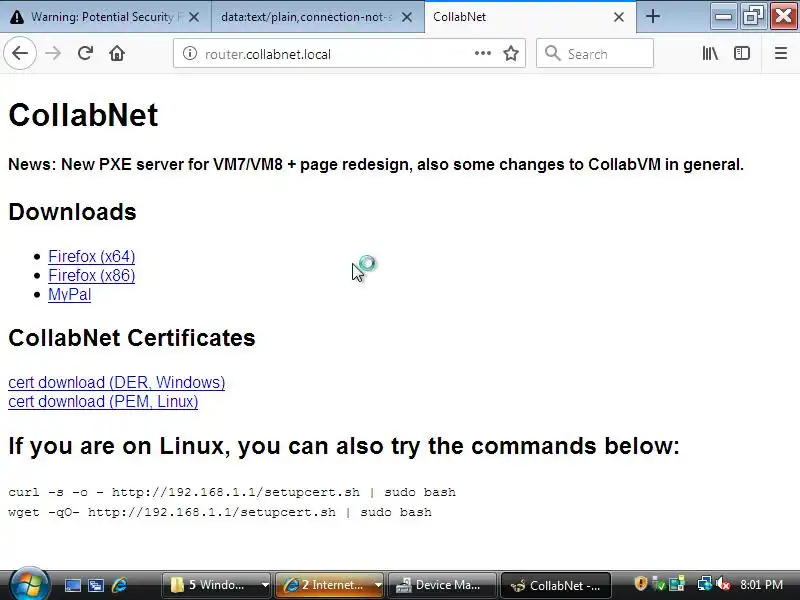Open the Firefox hamburger menu
The image size is (800, 600).
pos(781,53)
